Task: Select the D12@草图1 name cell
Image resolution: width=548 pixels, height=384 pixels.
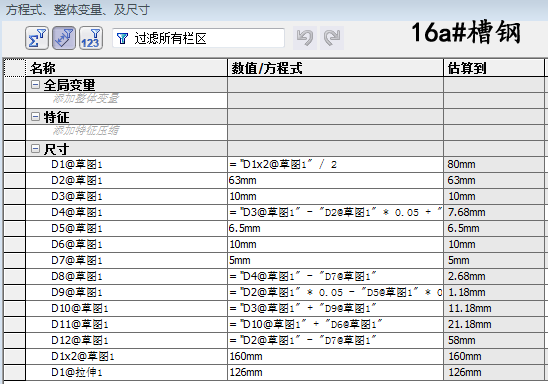Action: click(x=127, y=341)
